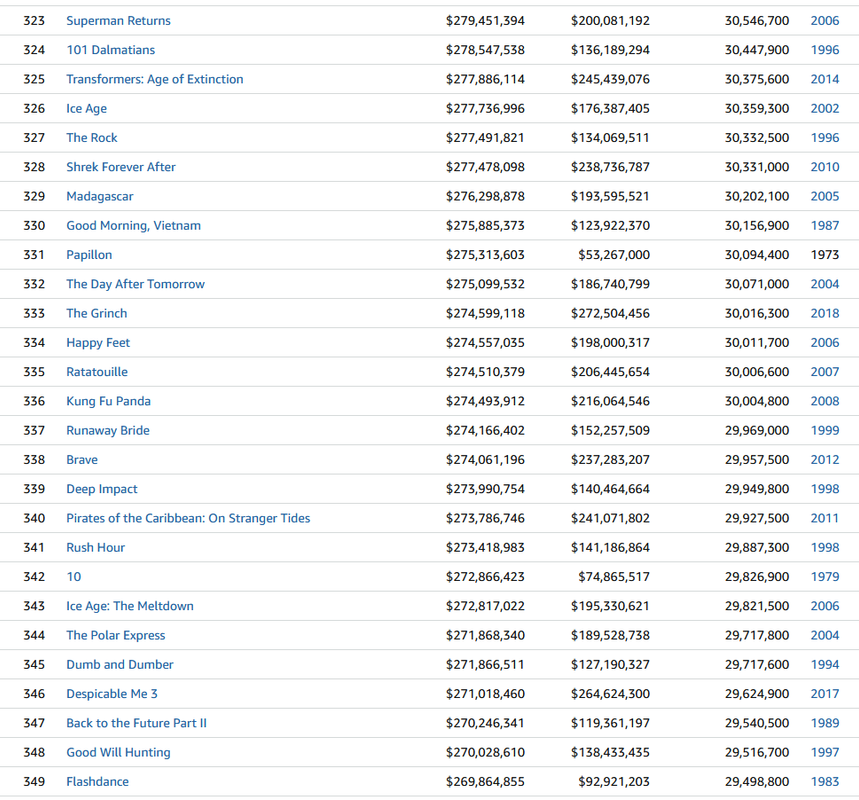Open year 1996 in The Rock row
The image size is (859, 800).
824,138
